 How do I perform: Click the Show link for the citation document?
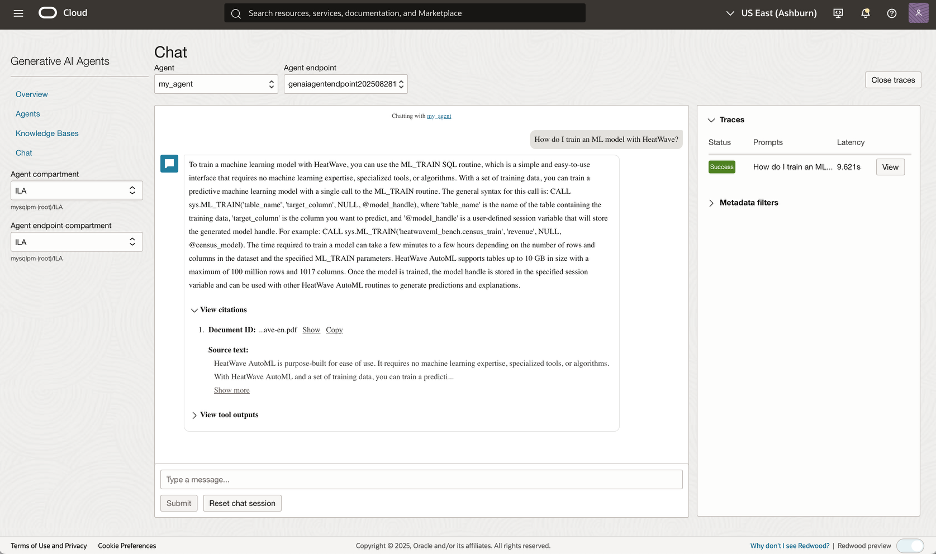click(x=311, y=330)
